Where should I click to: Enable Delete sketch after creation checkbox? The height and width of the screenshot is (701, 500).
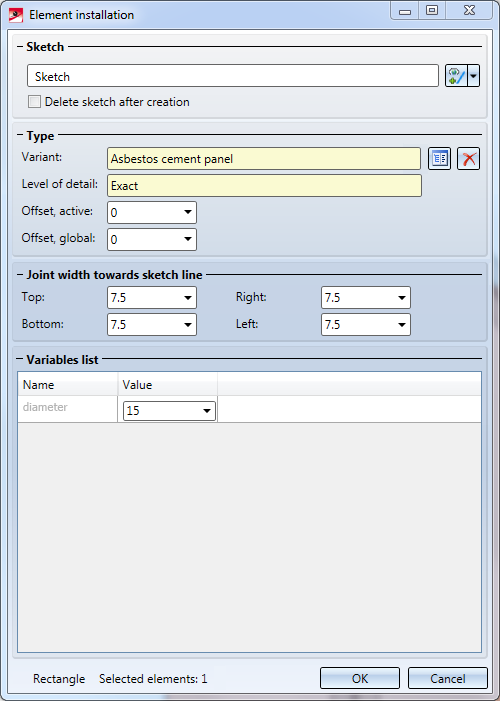pos(34,101)
